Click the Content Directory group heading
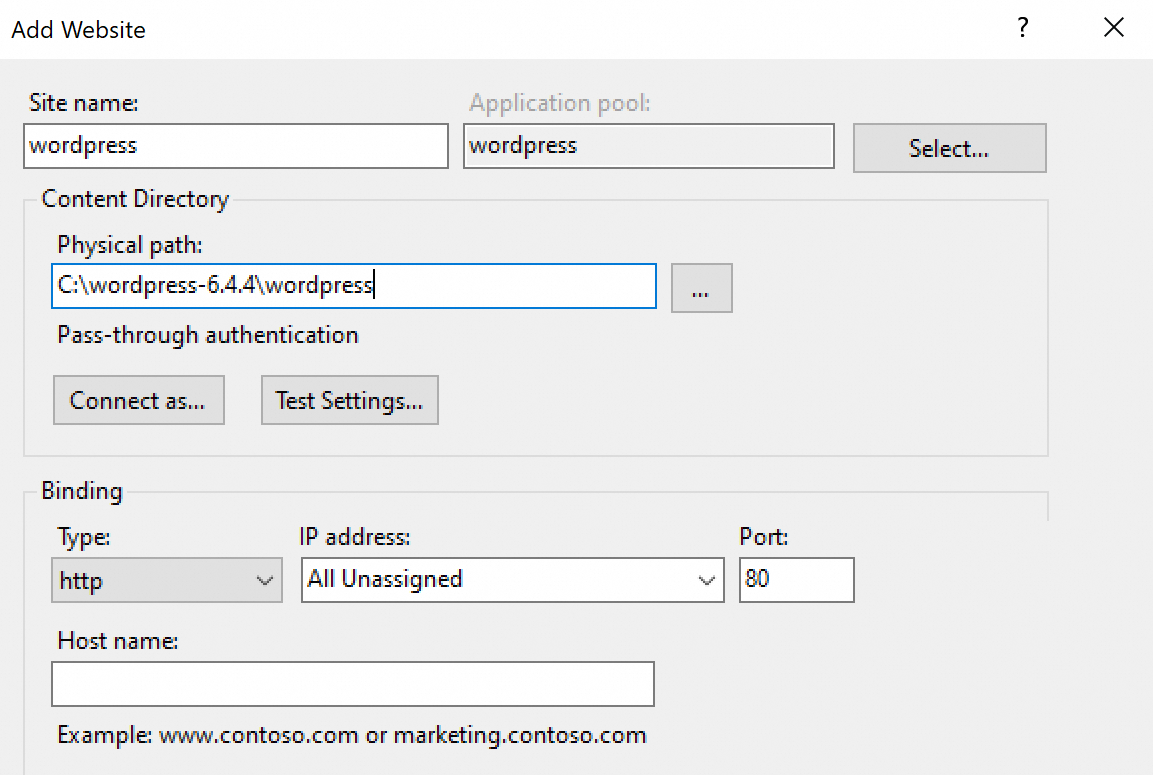The image size is (1153, 775). coord(135,199)
